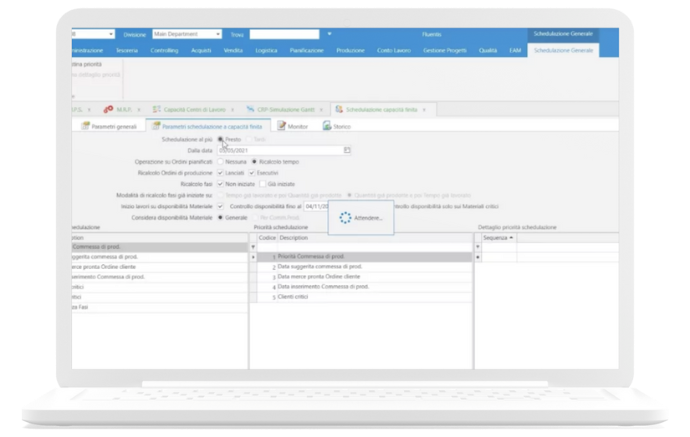Image resolution: width=690 pixels, height=437 pixels.
Task: Toggle the Esecutivi checkbox
Action: click(x=251, y=172)
